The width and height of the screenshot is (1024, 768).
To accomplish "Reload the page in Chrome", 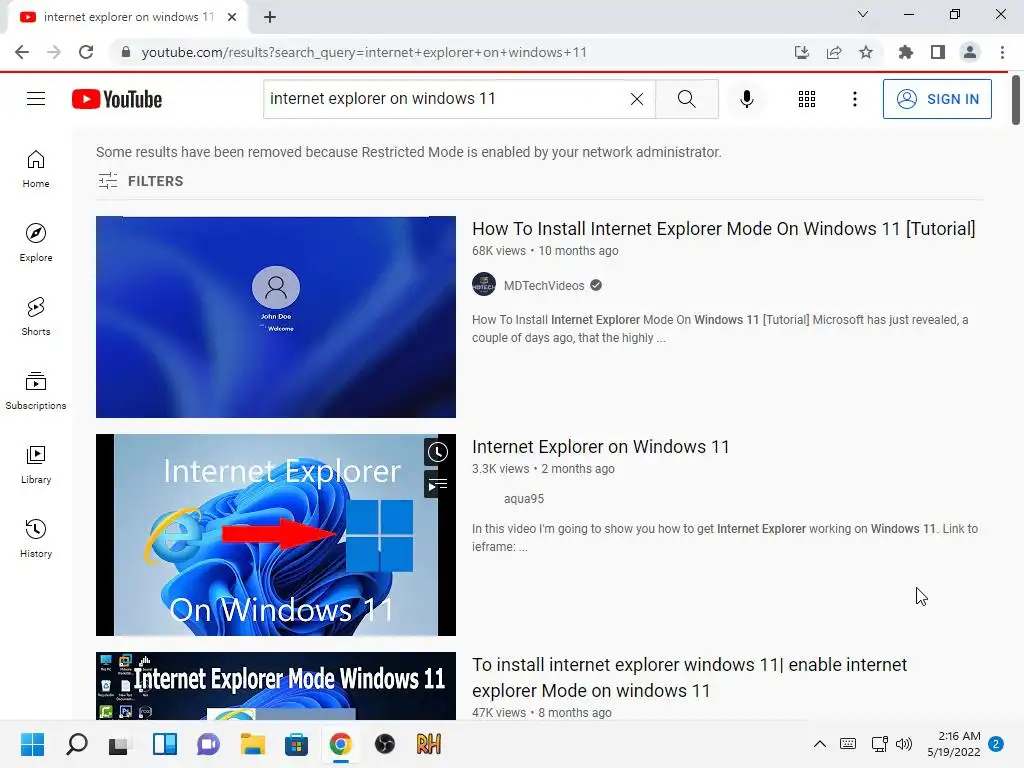I will (x=86, y=52).
